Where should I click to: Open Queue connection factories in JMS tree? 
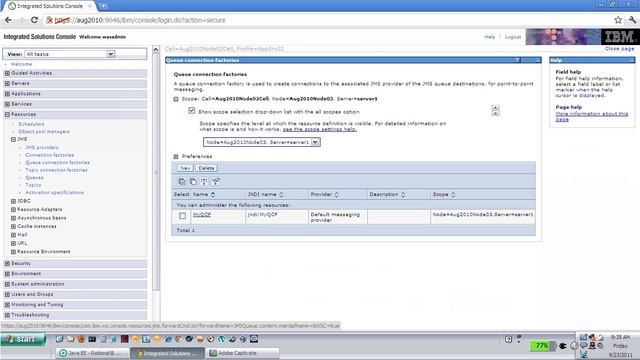pos(58,162)
